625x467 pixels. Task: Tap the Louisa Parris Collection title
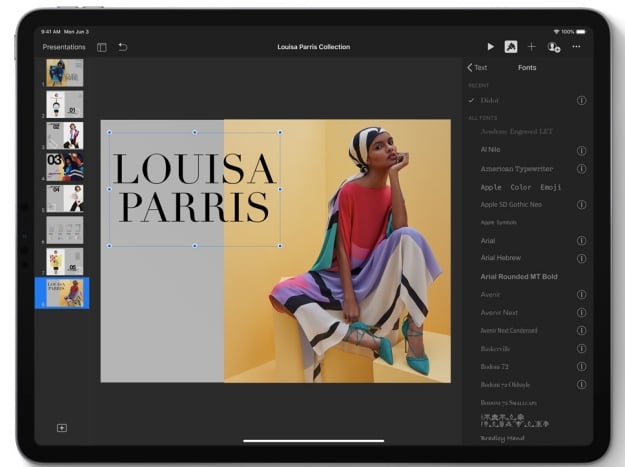click(x=312, y=47)
